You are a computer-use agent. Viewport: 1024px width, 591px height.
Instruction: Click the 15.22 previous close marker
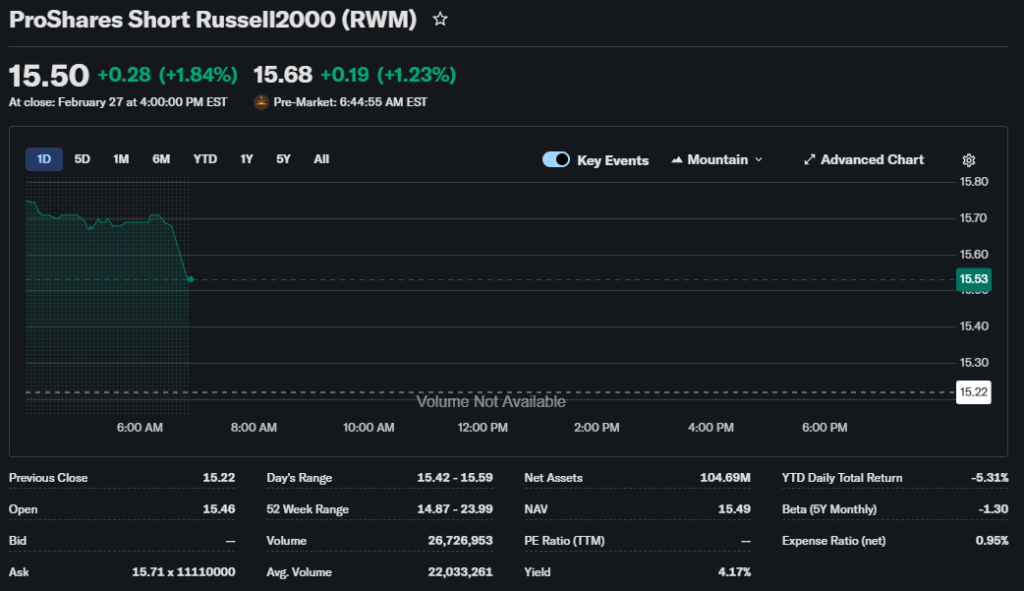973,392
